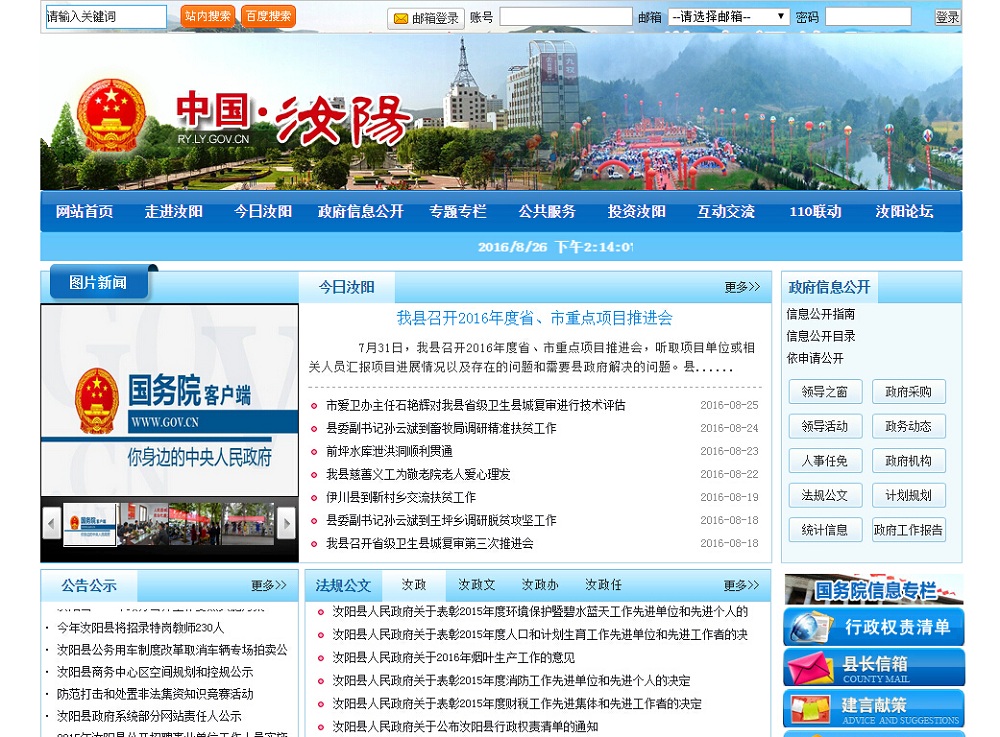Click the 登录 button
Viewport: 1000px width, 737px height.
(947, 17)
